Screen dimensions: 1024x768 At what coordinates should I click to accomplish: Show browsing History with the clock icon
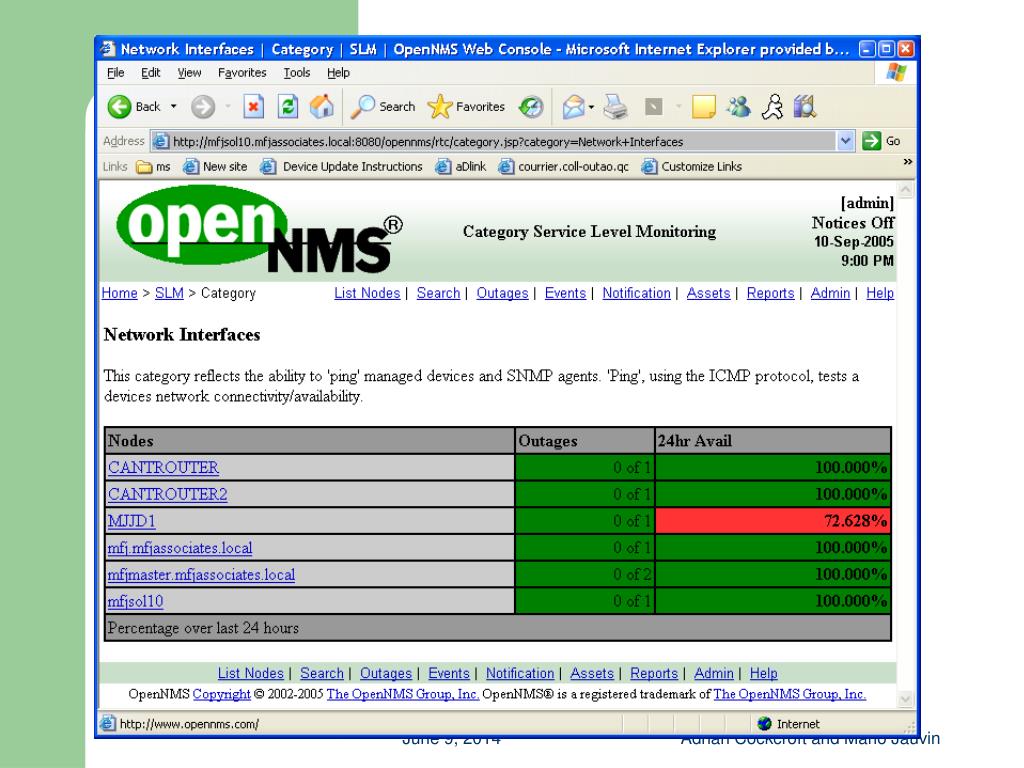(x=531, y=106)
